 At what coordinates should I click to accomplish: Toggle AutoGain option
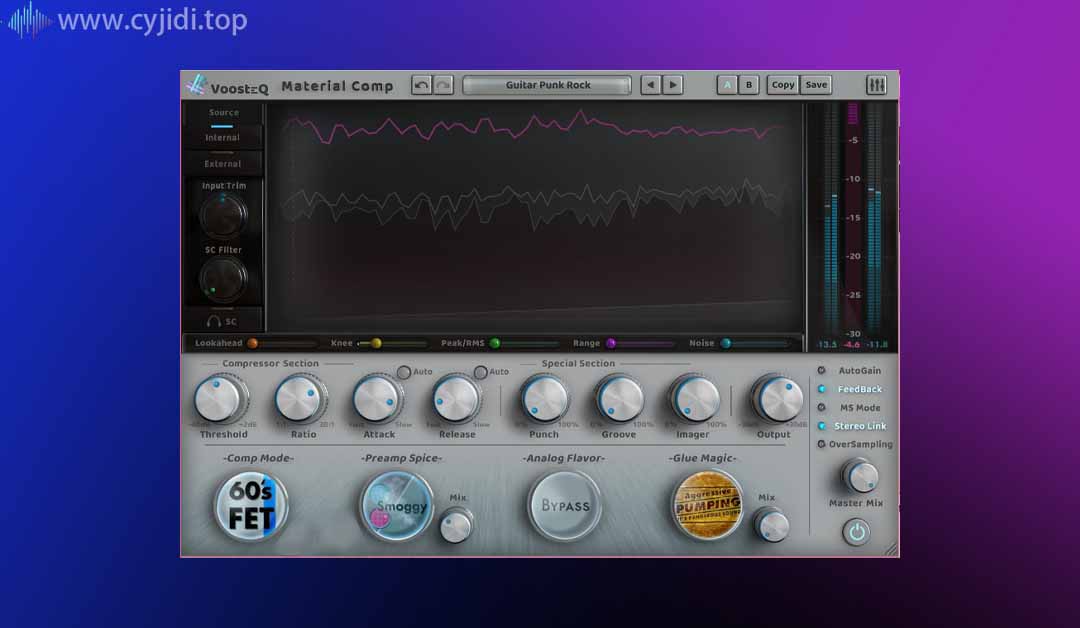click(x=851, y=370)
